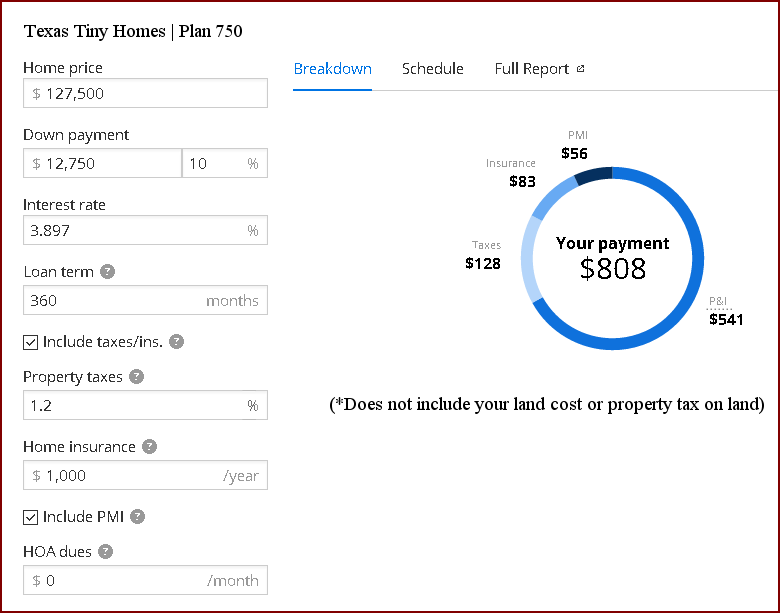Open the HOA dues help icon

[105, 551]
